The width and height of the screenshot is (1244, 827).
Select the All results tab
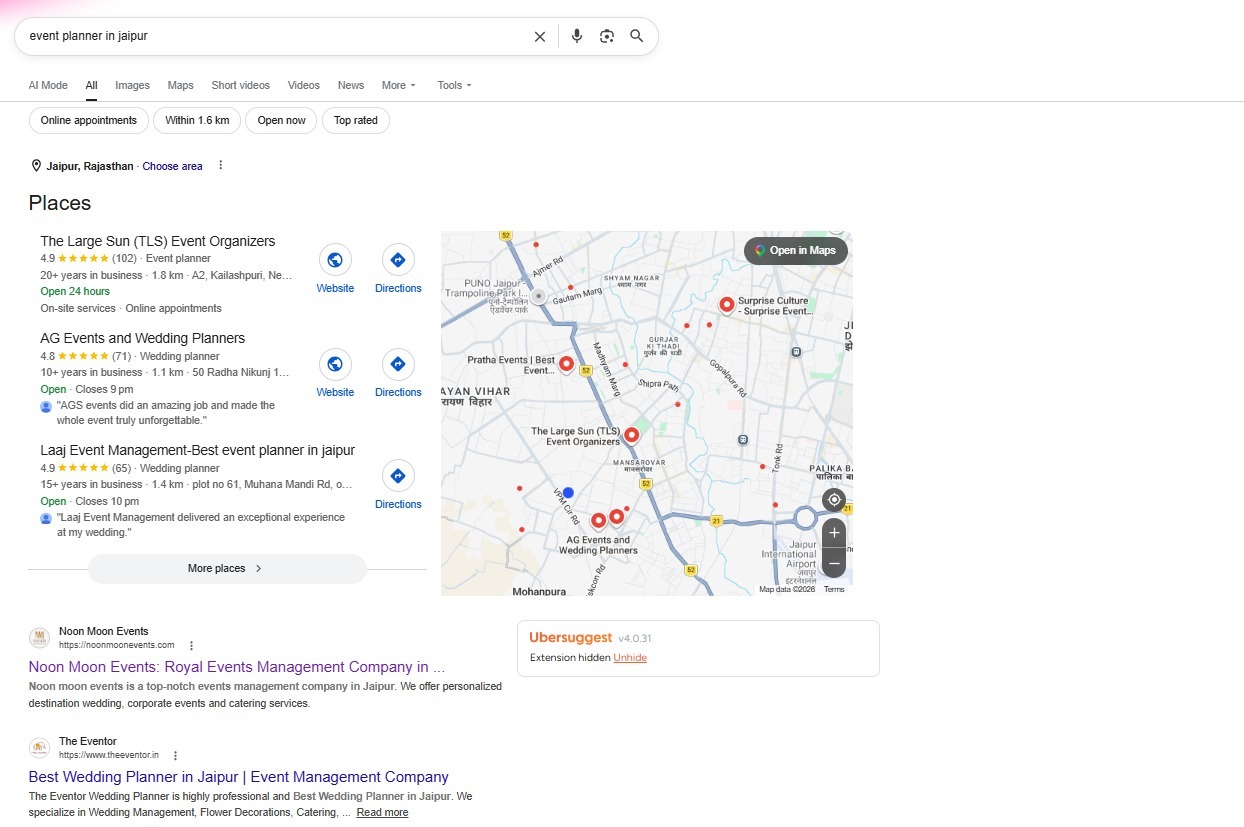[91, 85]
